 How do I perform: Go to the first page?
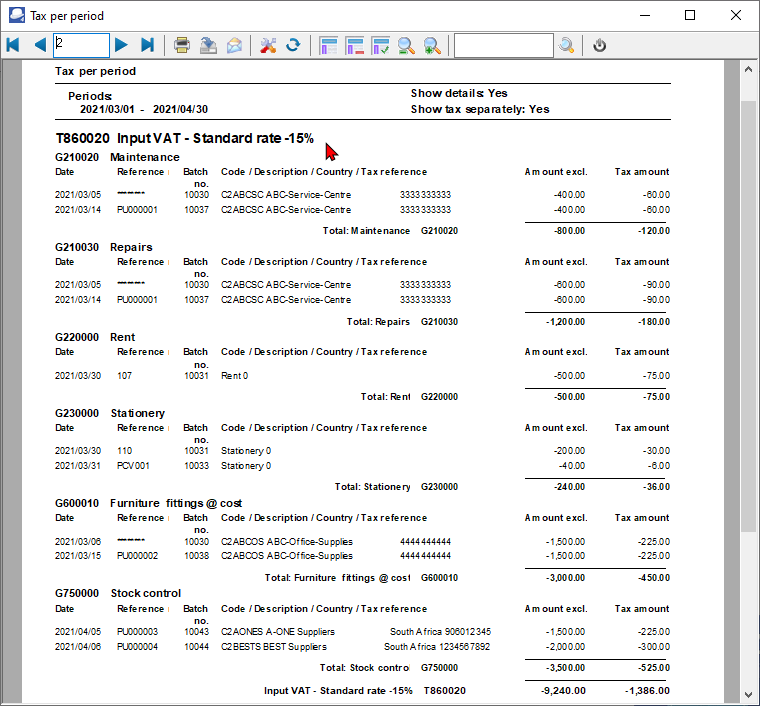[13, 45]
